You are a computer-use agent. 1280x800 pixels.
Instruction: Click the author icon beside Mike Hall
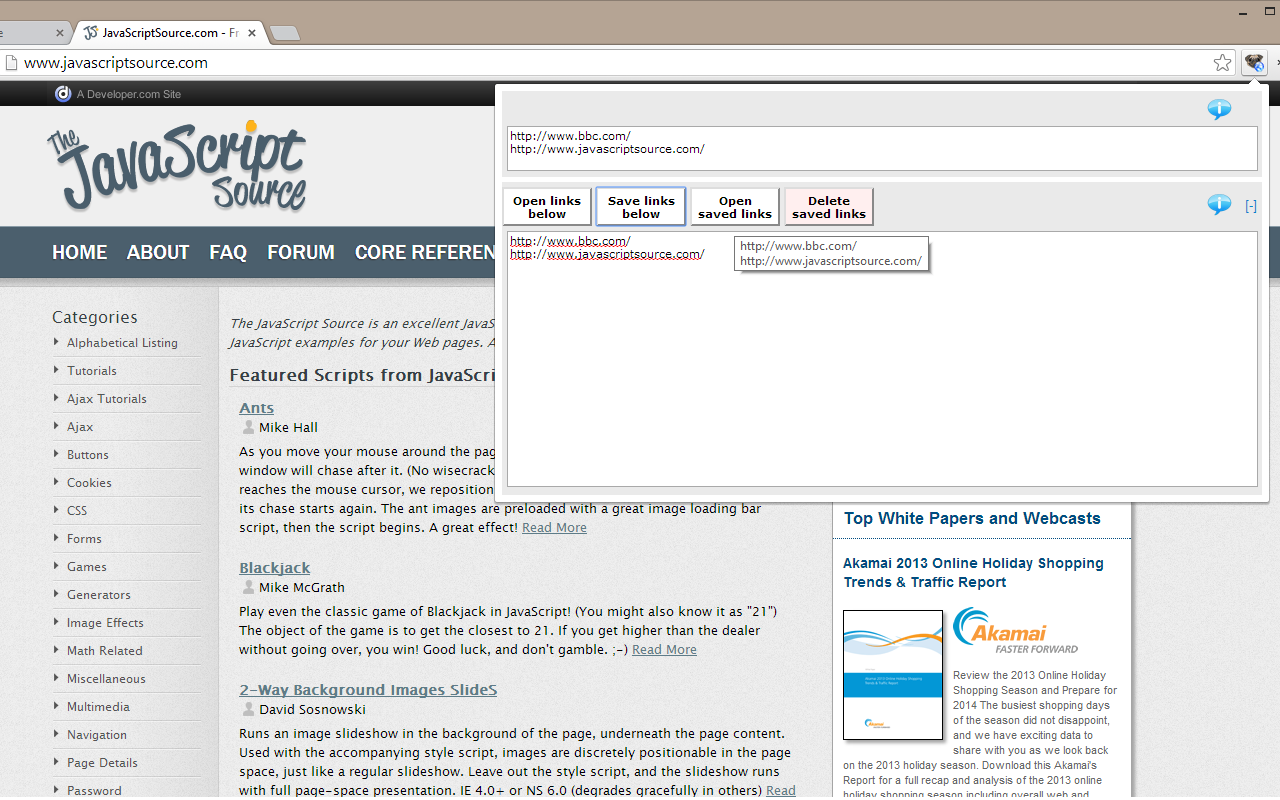coord(248,427)
